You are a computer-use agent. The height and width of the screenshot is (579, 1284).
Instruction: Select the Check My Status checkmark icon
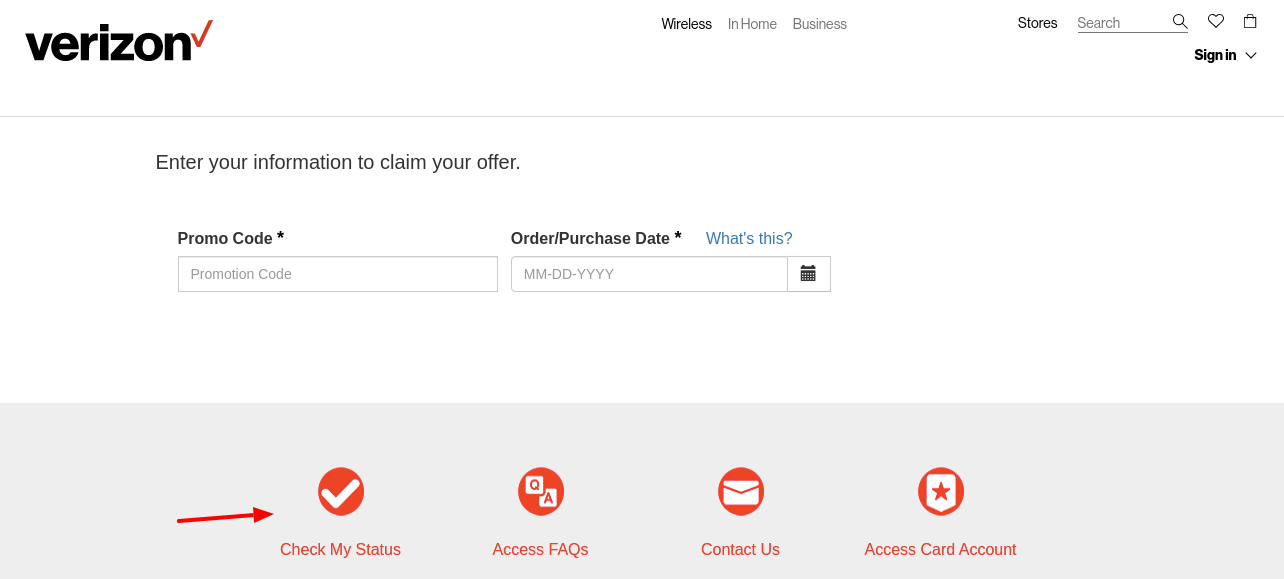point(340,491)
